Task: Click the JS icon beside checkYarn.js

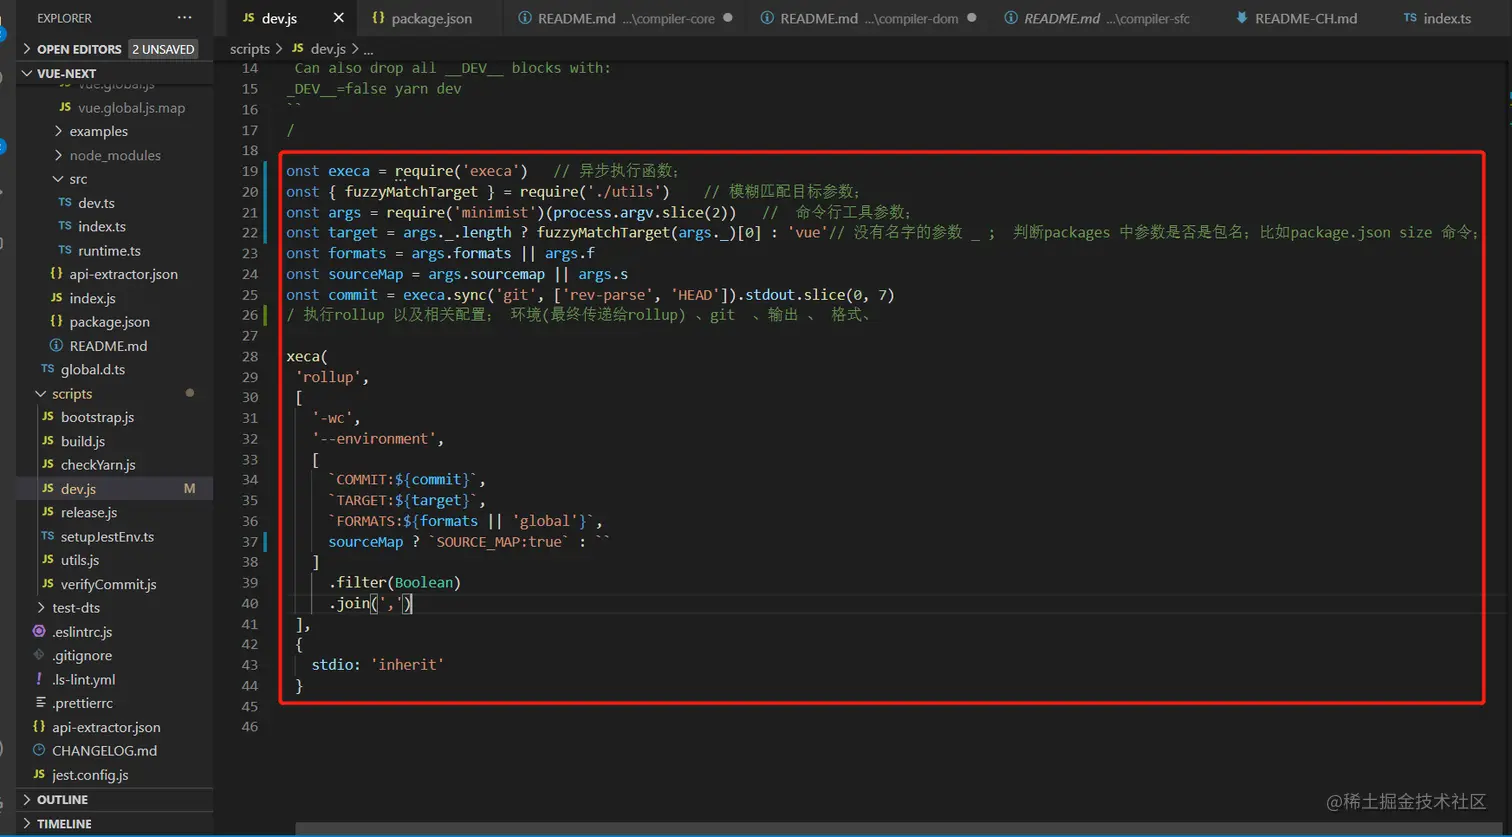Action: pos(48,465)
